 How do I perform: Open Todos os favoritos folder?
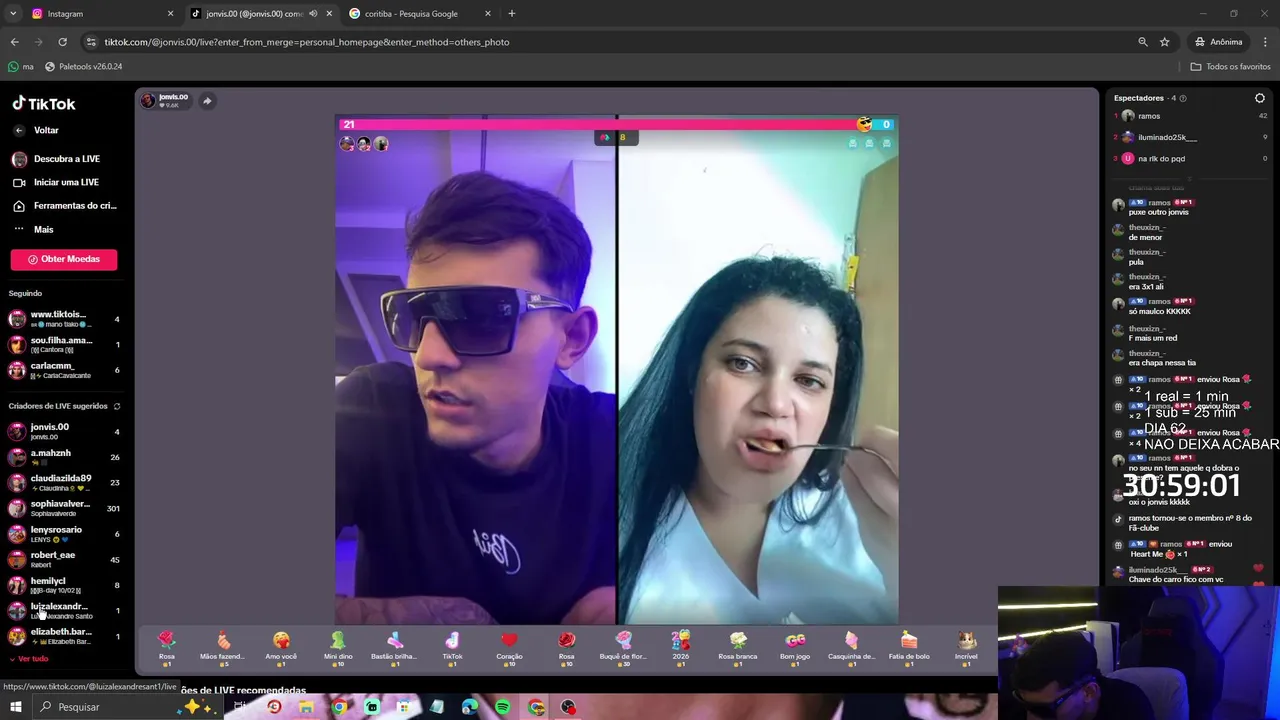coord(1230,67)
